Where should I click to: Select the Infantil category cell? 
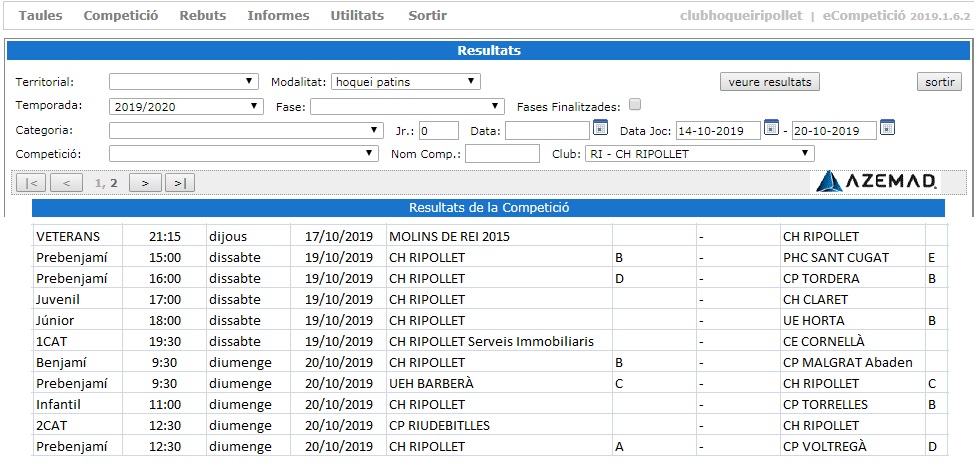coord(77,405)
